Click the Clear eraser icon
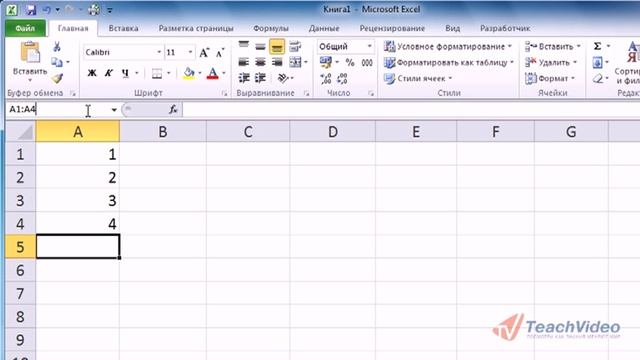Viewport: 640px width, 360px height. pos(598,78)
